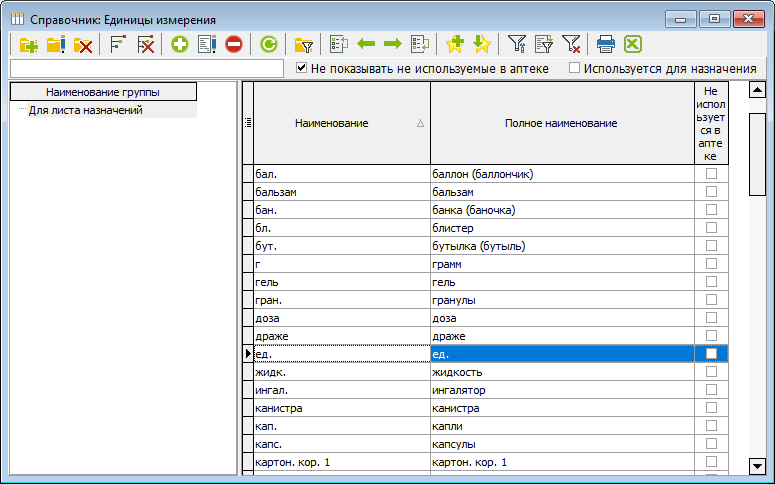Click the scrollbar down arrow in the table

pos(757,465)
